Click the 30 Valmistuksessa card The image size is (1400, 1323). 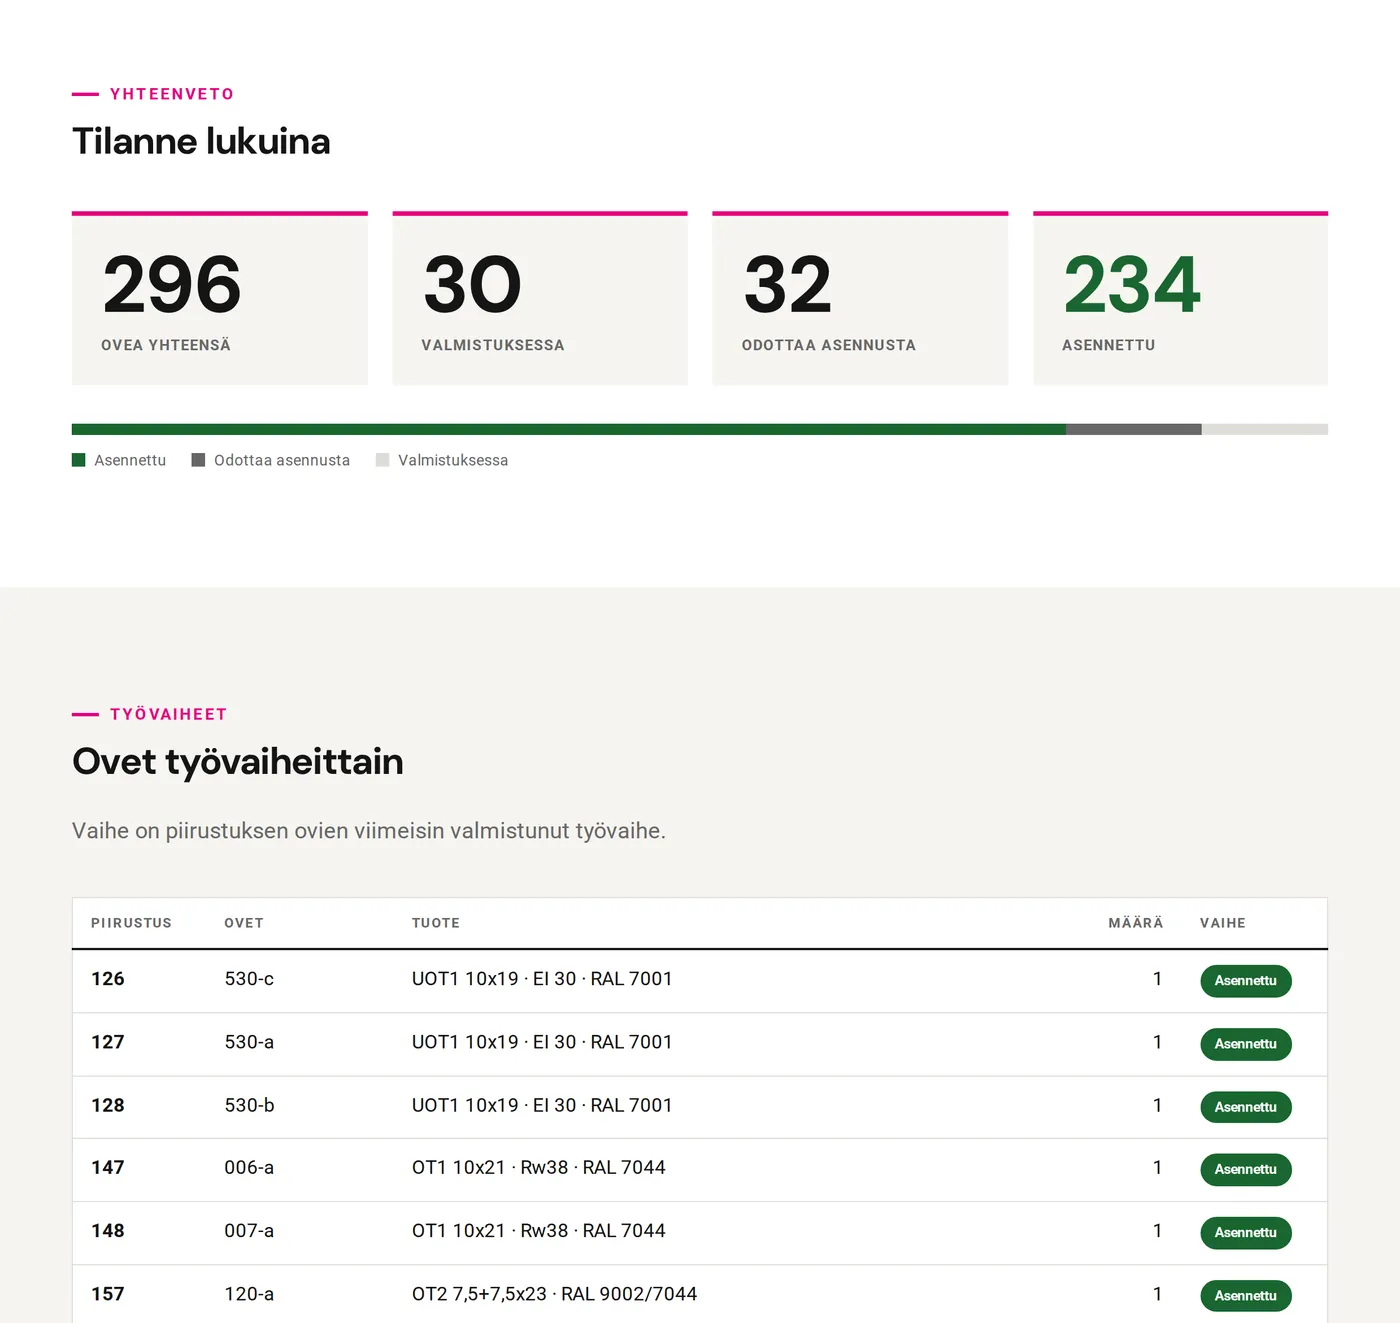point(540,298)
